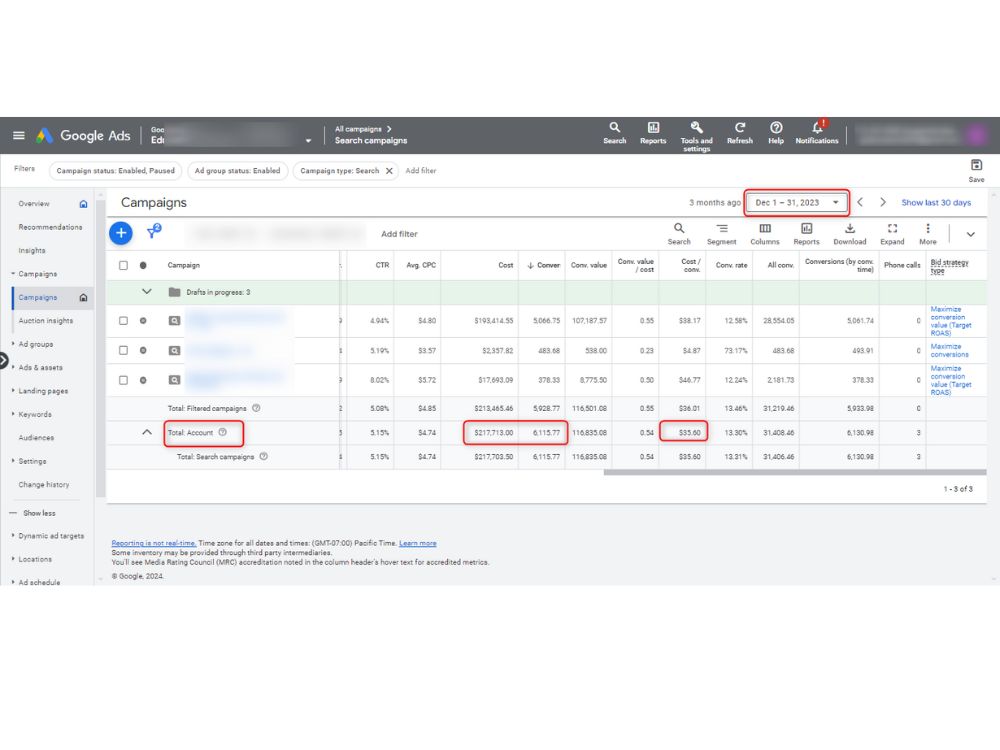Collapse the Total: Account breakdown
Image resolution: width=1000 pixels, height=750 pixels.
pos(147,432)
